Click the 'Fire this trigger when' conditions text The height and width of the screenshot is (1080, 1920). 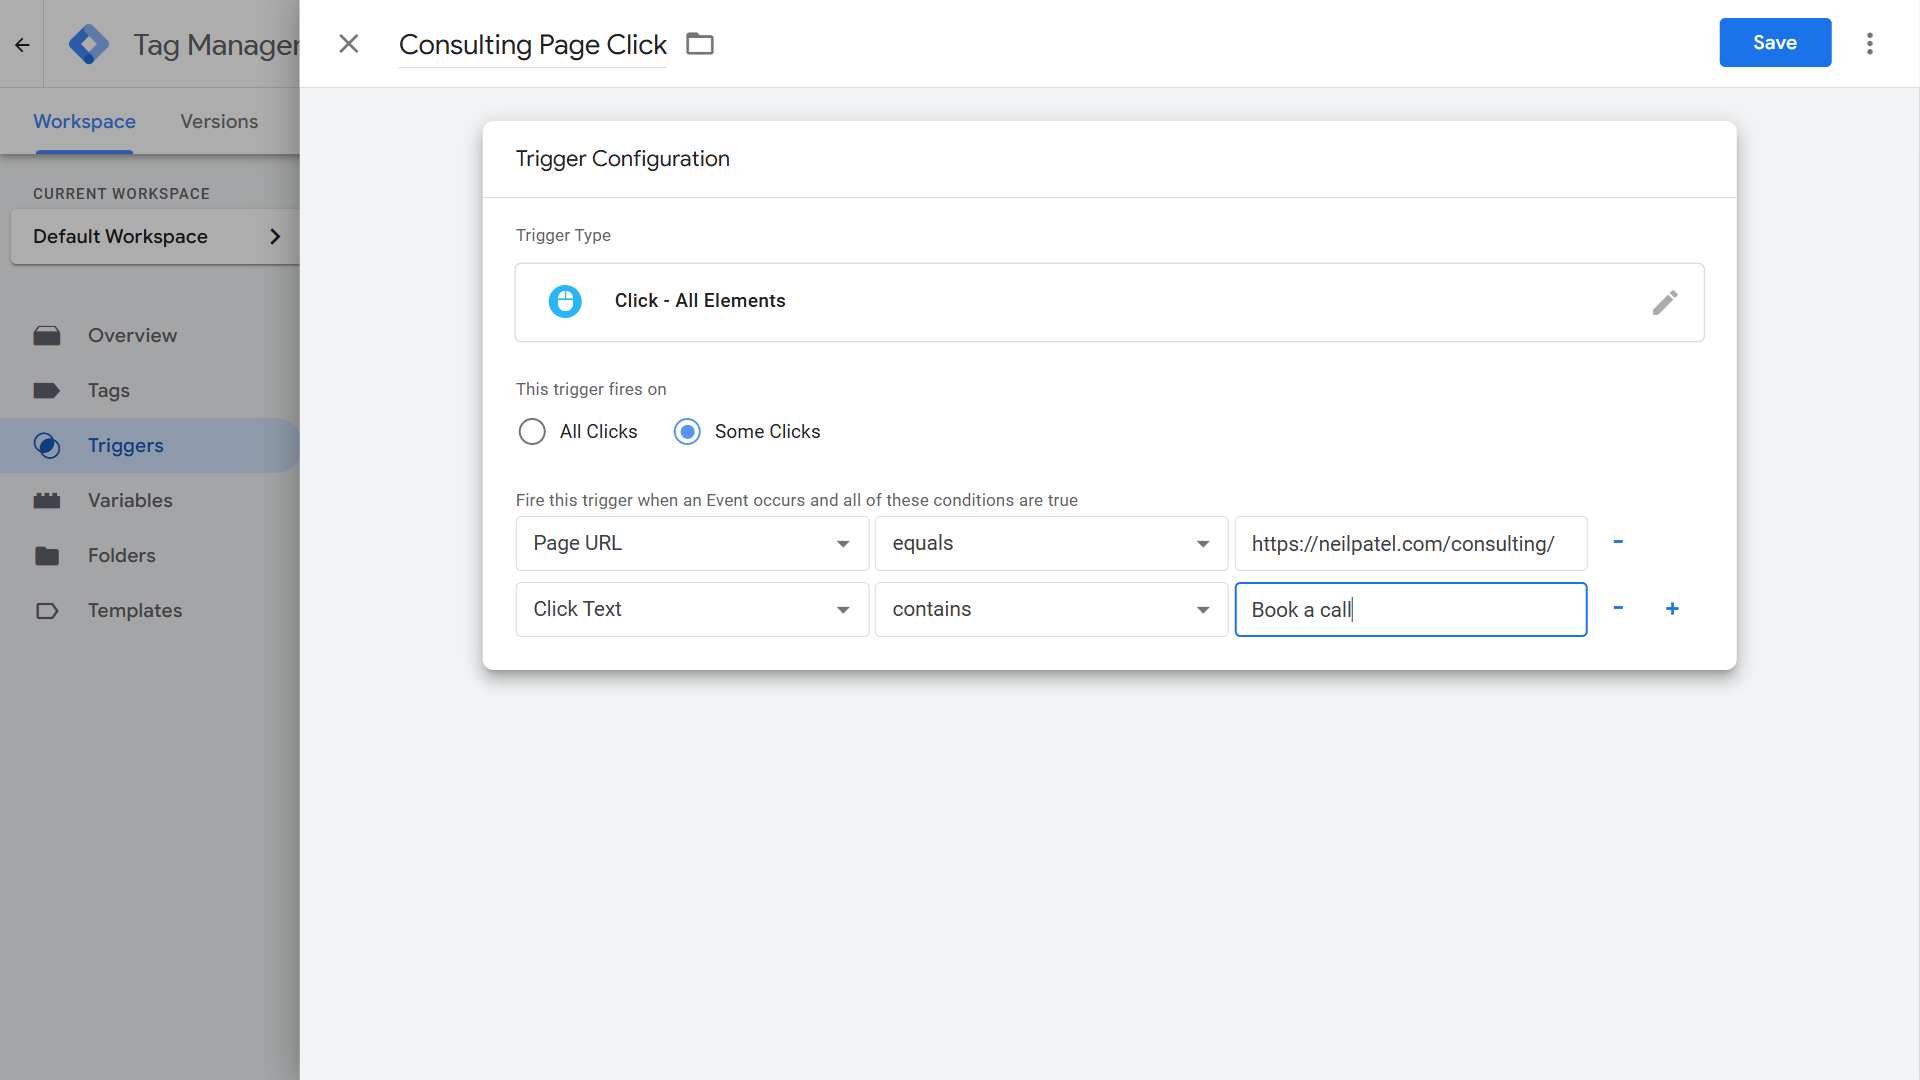[796, 500]
